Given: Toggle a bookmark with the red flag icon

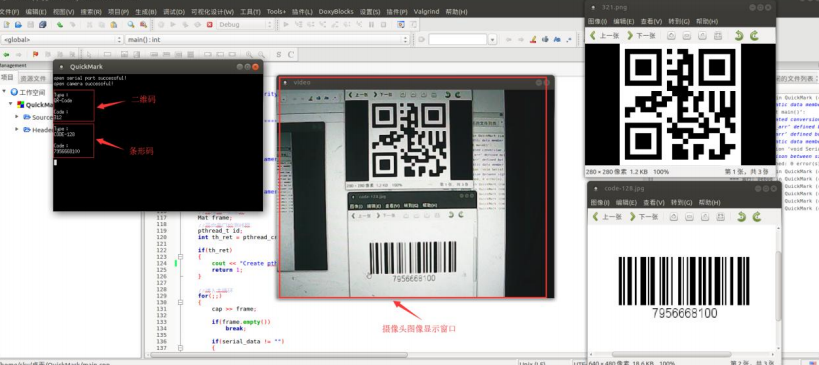Looking at the screenshot, I should click(x=36, y=54).
